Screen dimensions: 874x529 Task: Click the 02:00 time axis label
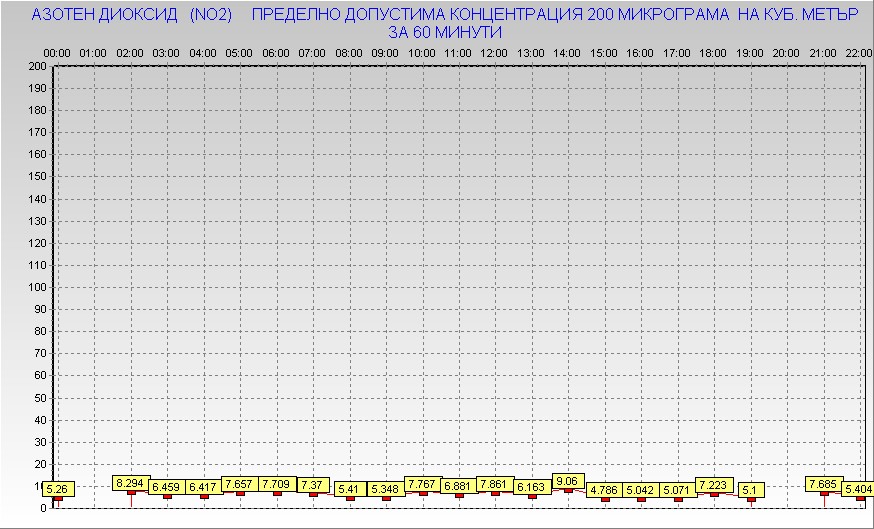point(130,54)
